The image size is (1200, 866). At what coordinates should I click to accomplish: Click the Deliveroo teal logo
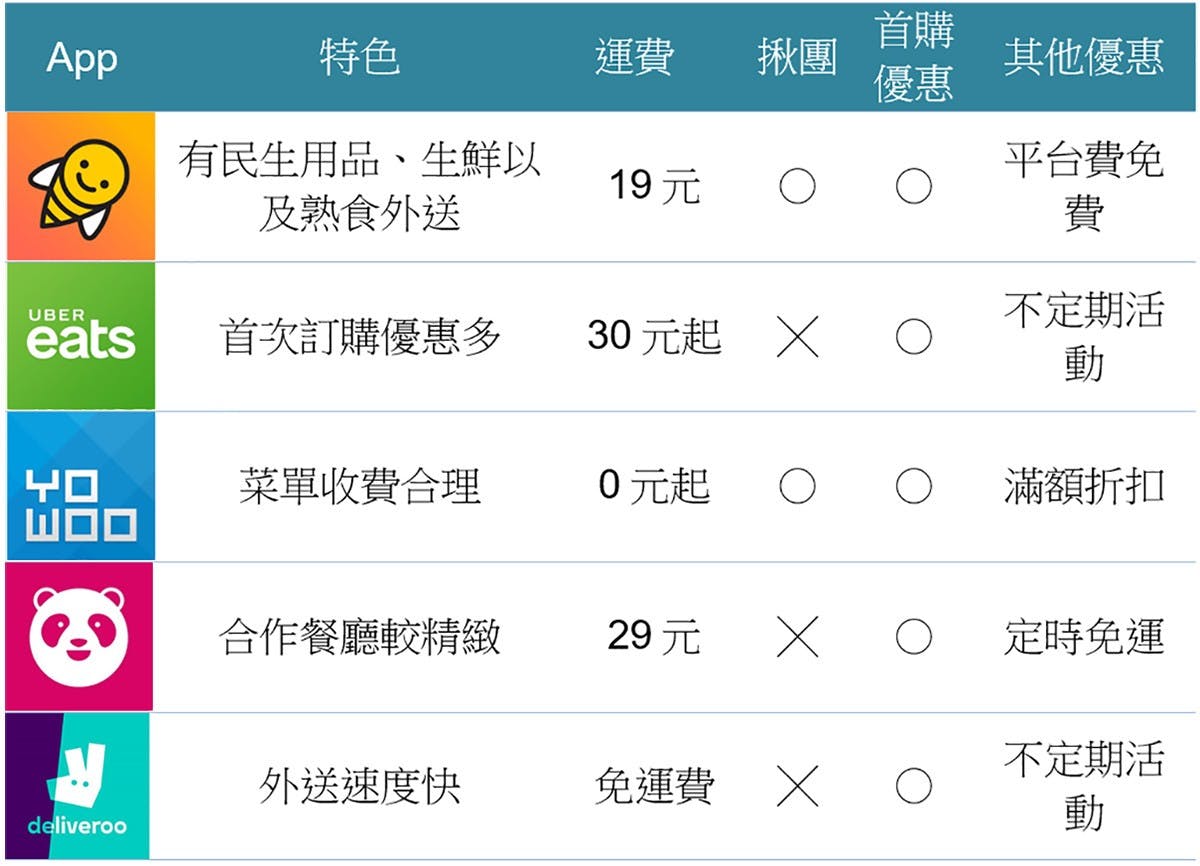point(77,785)
